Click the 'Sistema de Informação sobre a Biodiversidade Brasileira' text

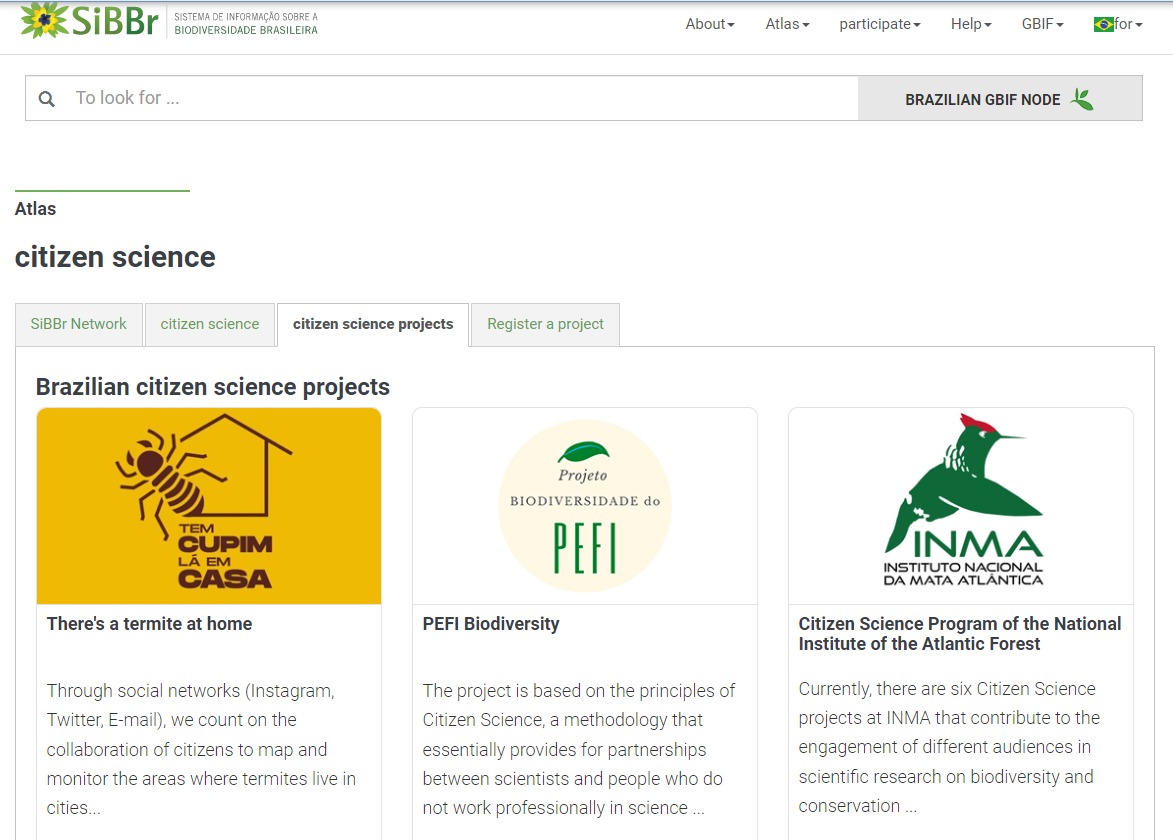click(246, 23)
